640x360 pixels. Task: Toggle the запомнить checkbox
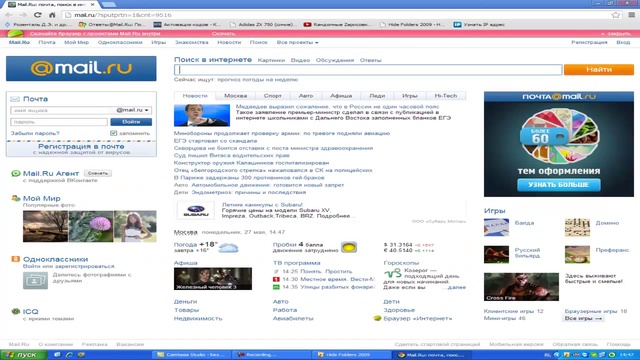click(x=113, y=133)
